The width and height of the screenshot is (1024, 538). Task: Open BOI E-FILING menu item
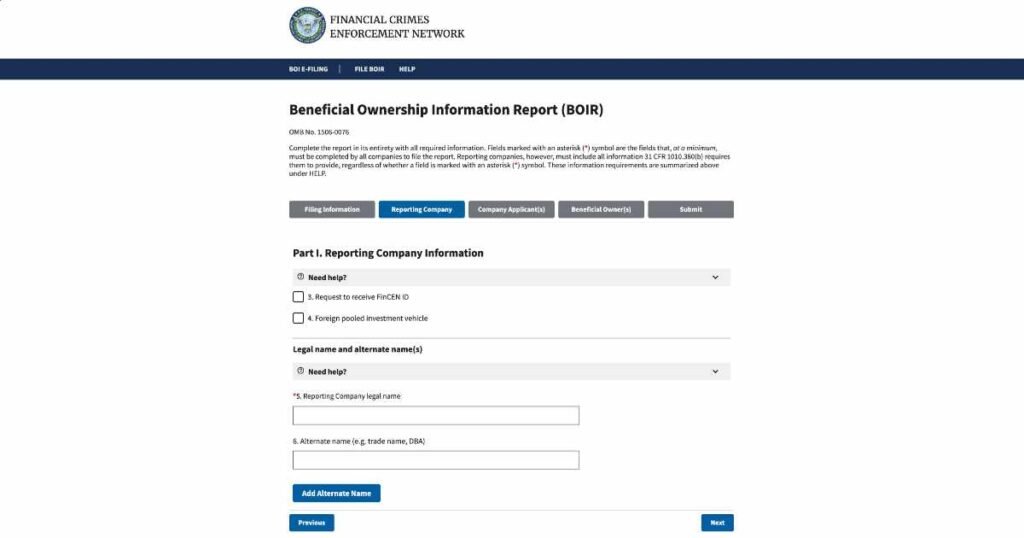coord(308,69)
